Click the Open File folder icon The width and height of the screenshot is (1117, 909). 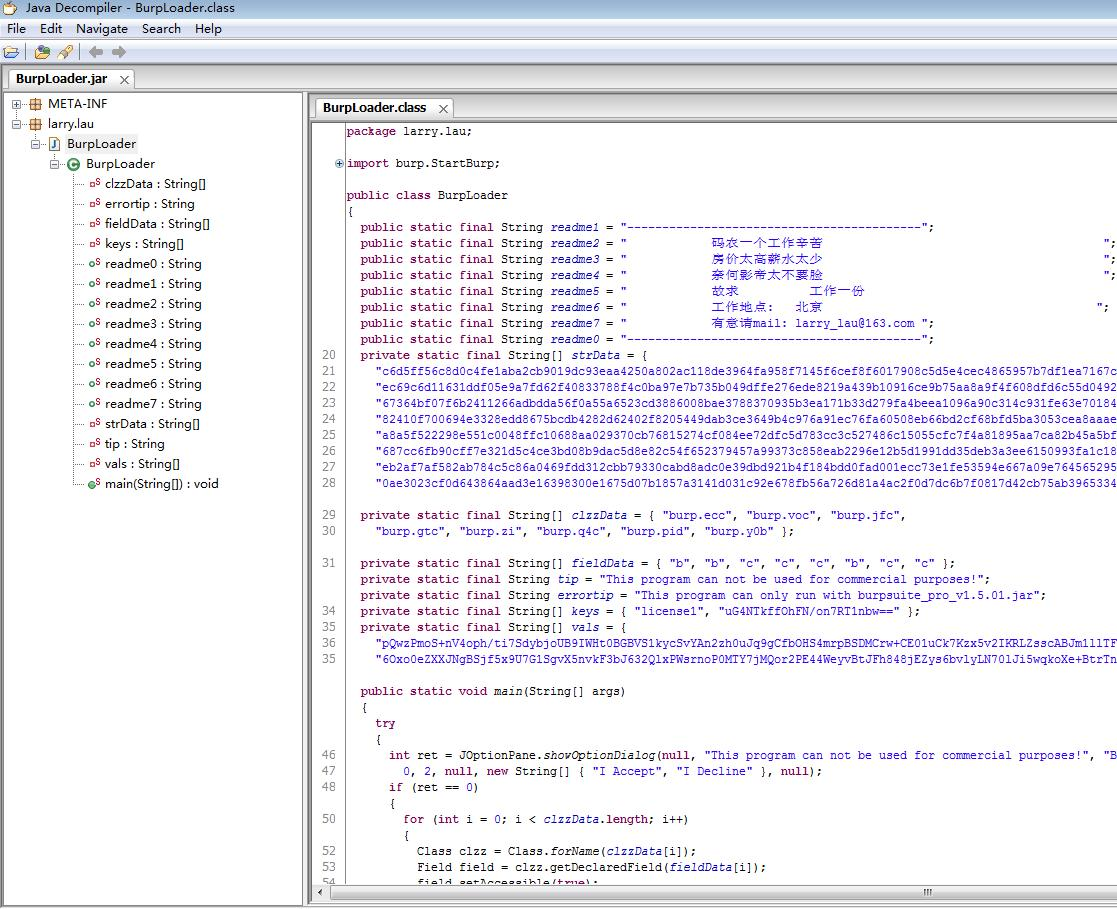11,52
